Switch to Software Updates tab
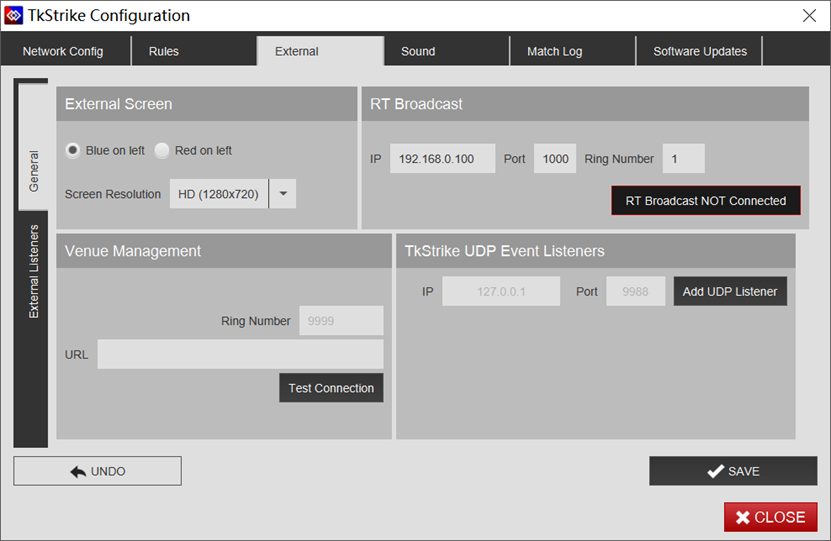 tap(700, 51)
